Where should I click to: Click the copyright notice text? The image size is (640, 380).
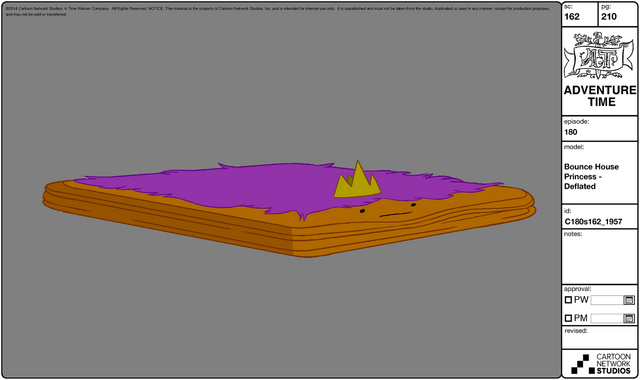click(x=278, y=11)
